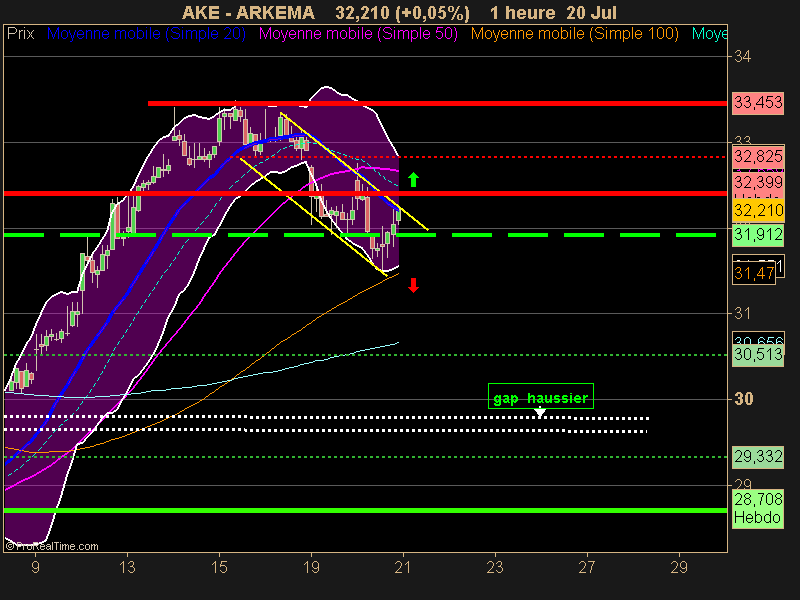Screen dimensions: 800x600
Task: Click the bold 30 price axis value
Action: (x=743, y=398)
